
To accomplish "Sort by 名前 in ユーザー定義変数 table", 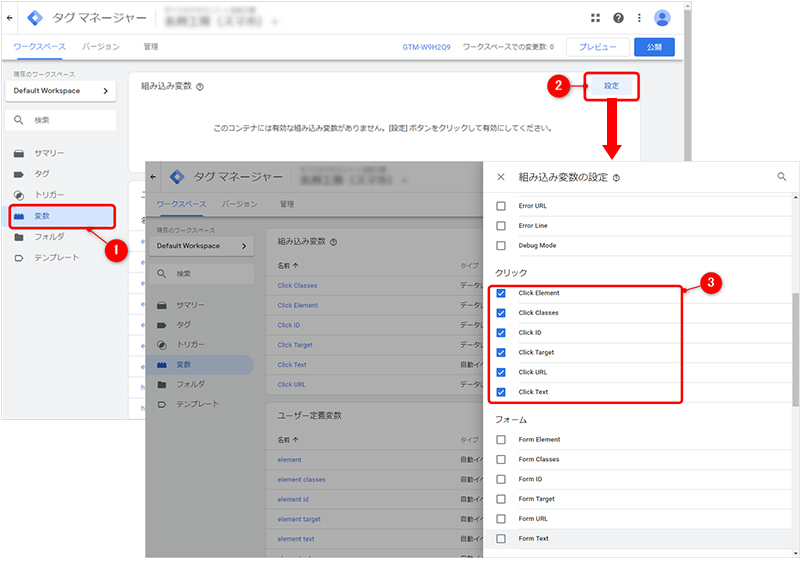I will coord(288,439).
